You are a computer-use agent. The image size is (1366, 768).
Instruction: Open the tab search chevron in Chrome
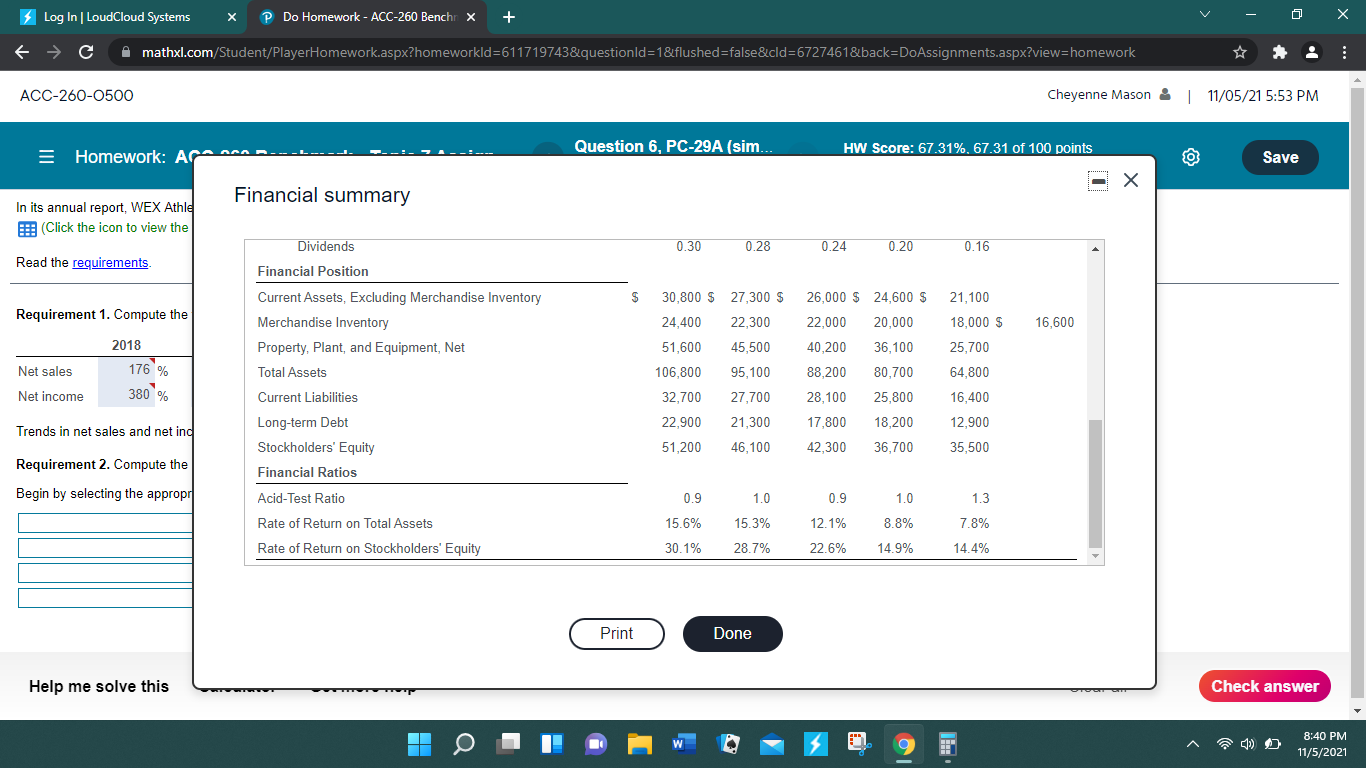(x=1205, y=15)
